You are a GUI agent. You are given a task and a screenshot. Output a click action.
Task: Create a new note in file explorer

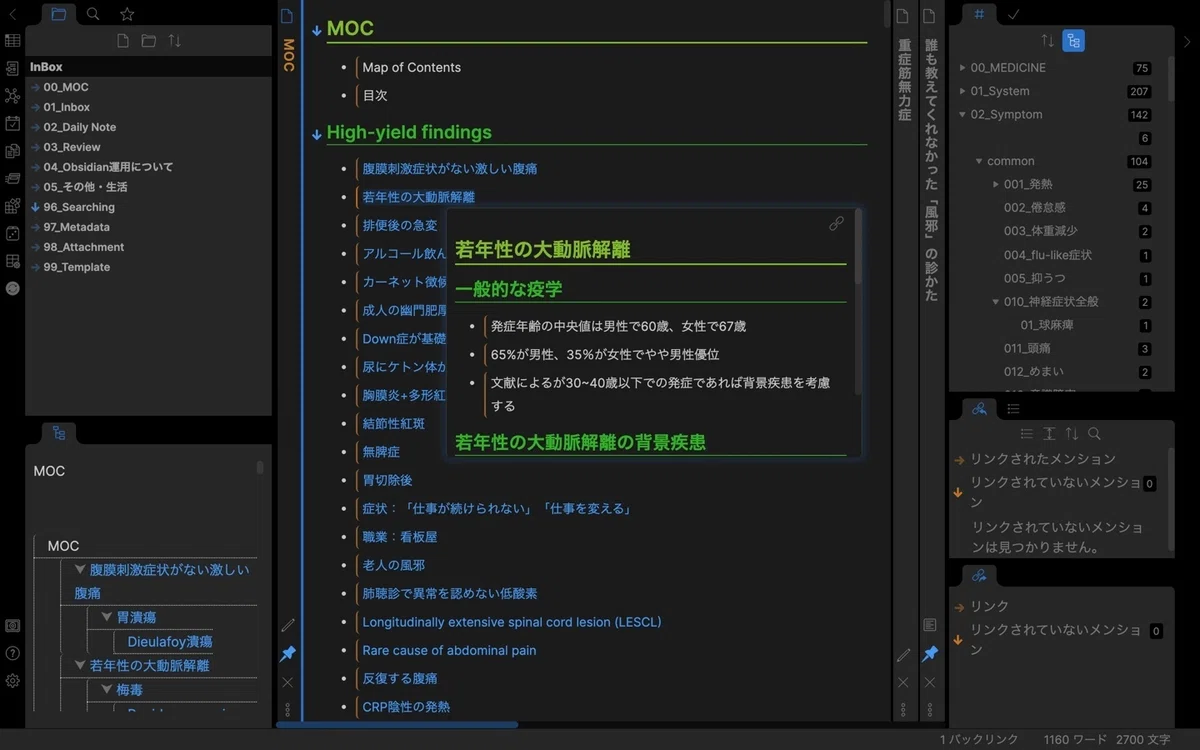pos(123,41)
